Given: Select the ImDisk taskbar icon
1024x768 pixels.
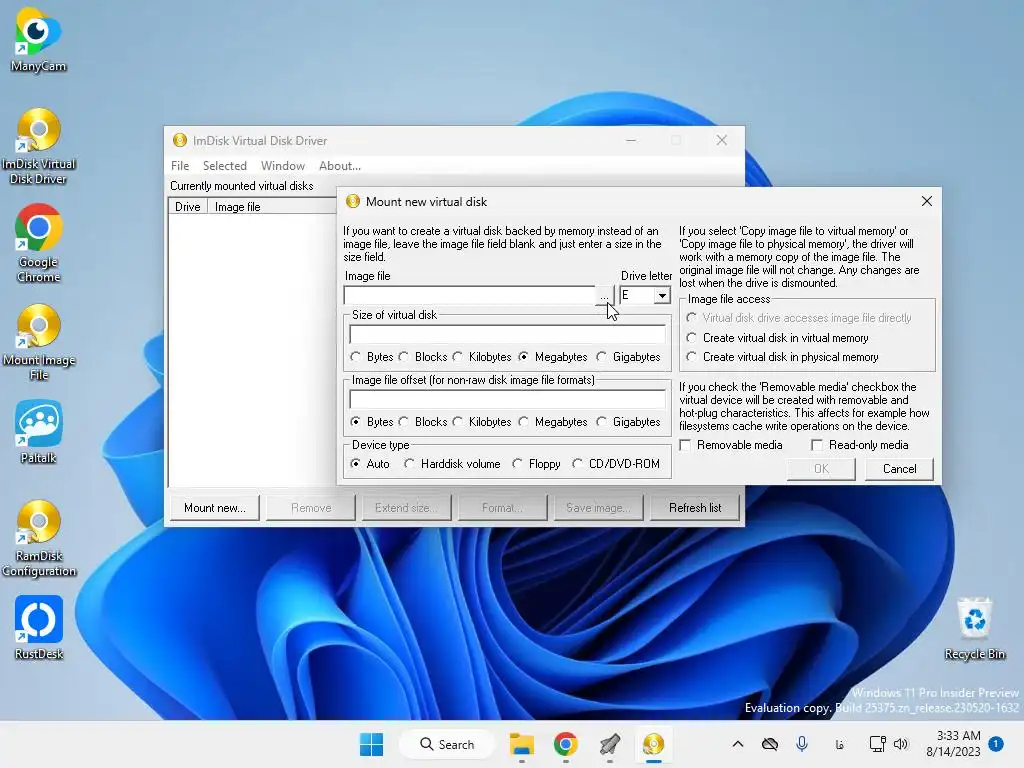Looking at the screenshot, I should coord(653,744).
